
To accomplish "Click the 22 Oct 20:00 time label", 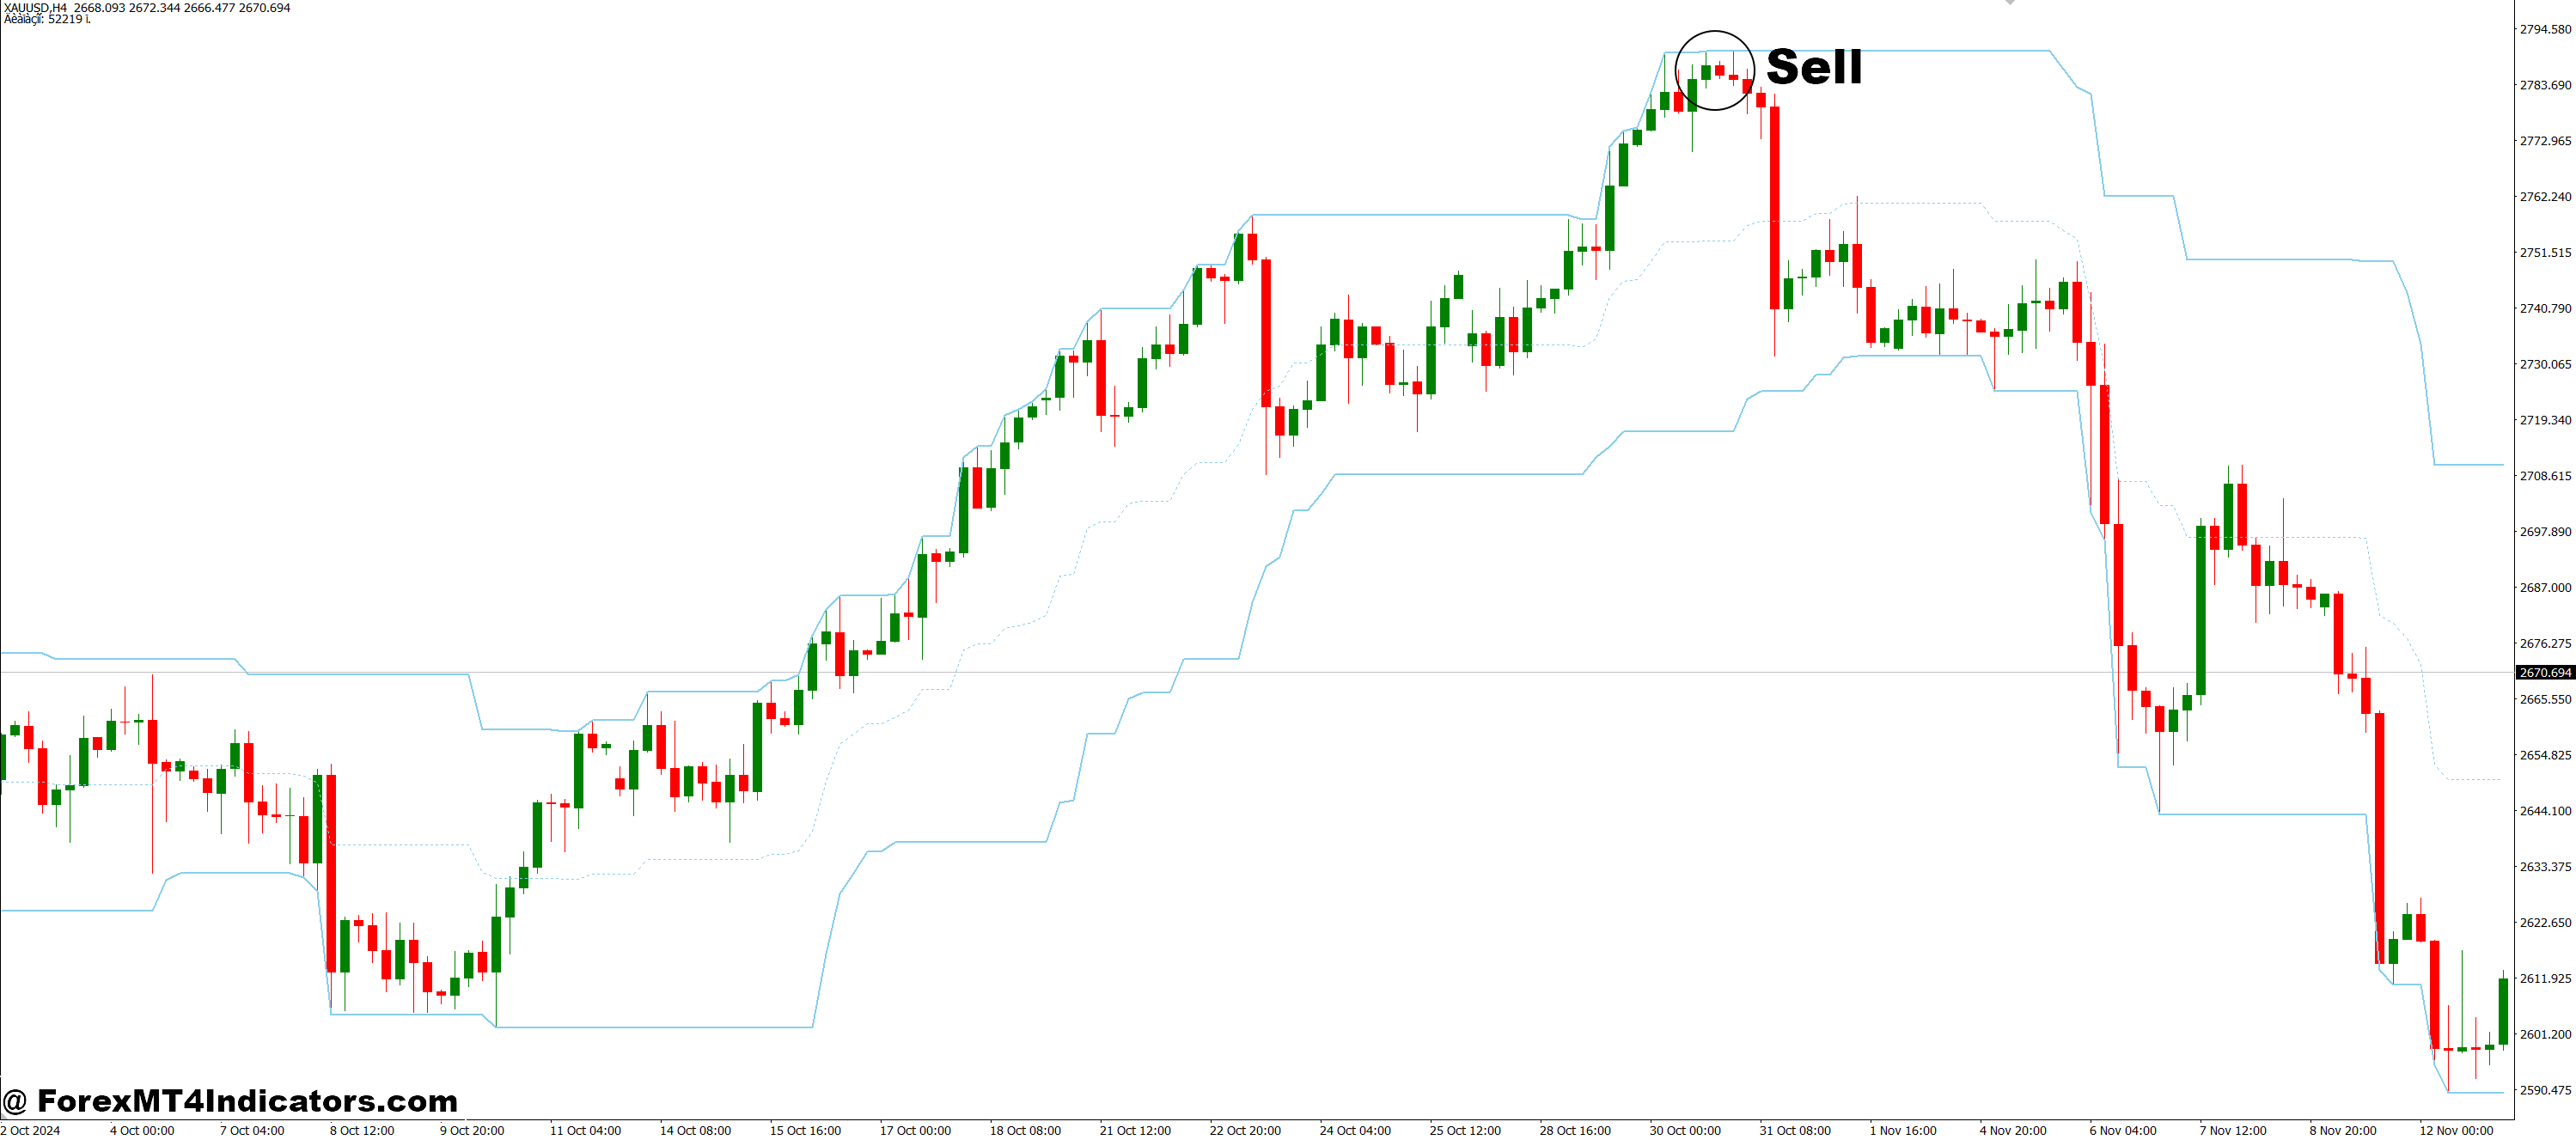I will pos(1245,1131).
